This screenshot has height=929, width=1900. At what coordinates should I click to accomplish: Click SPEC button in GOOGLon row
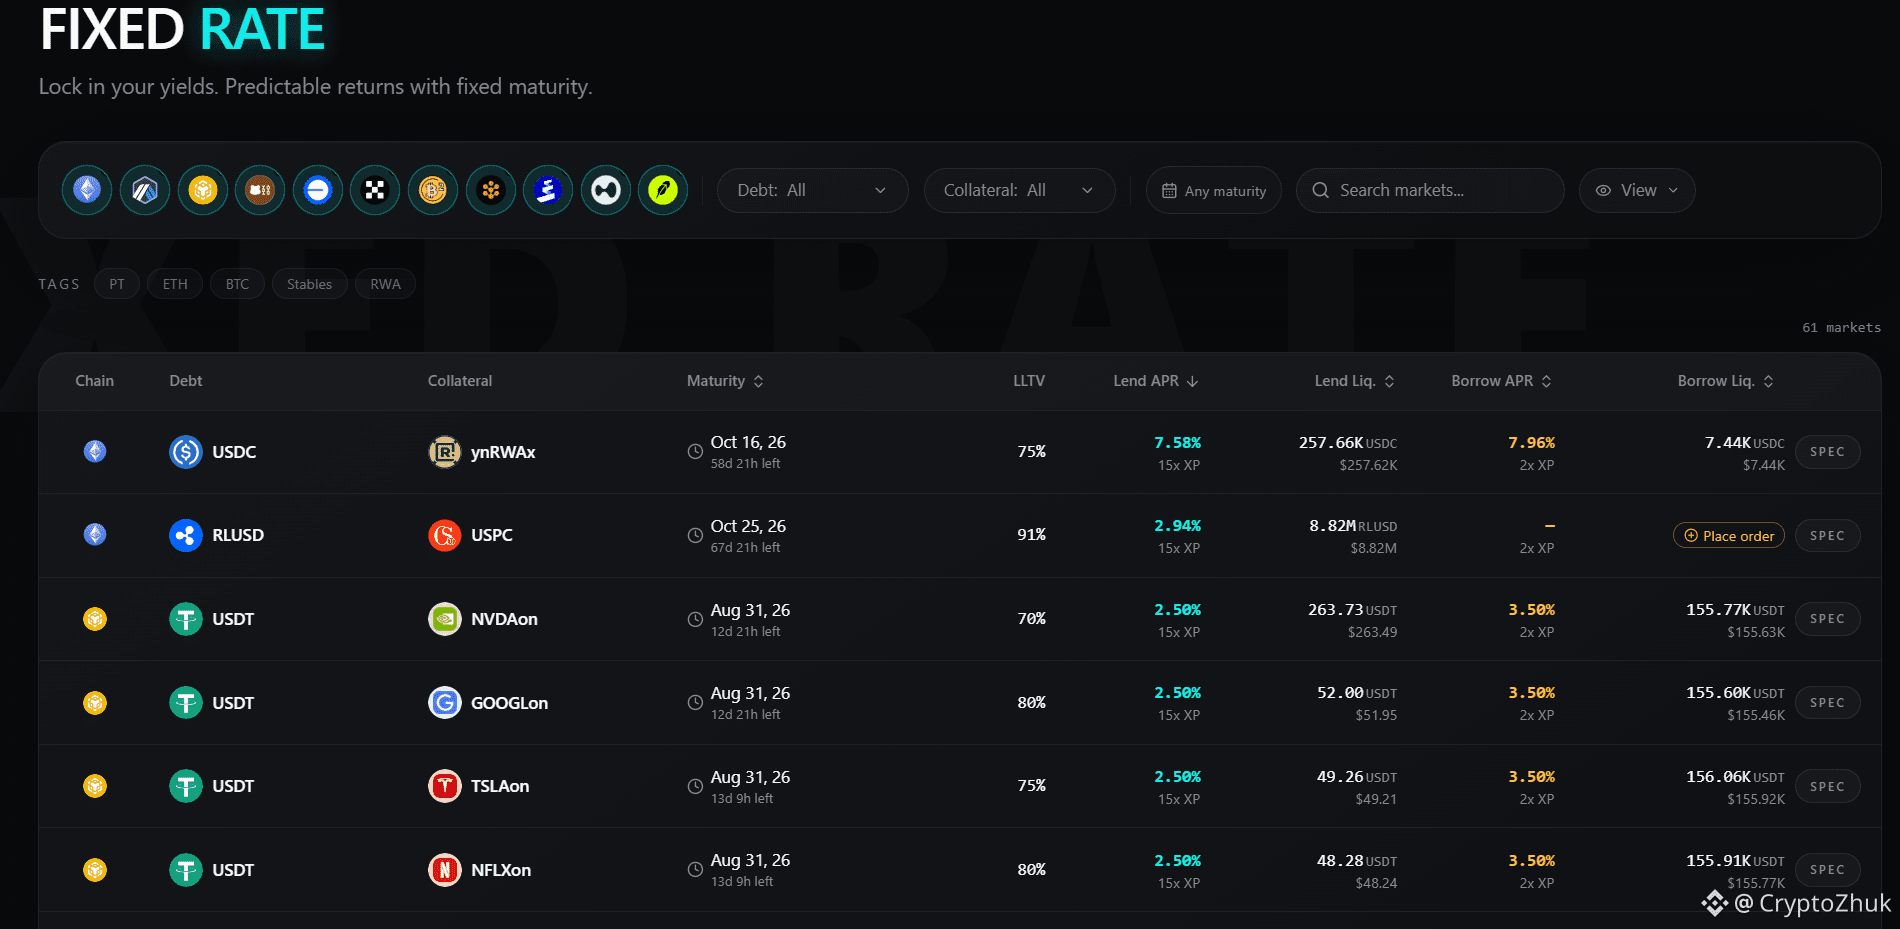(1827, 703)
